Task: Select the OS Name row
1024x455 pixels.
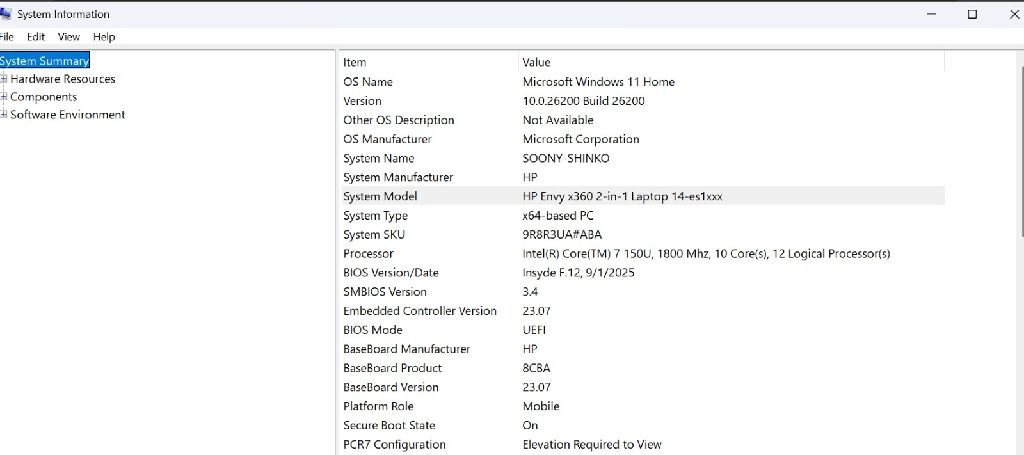Action: (x=368, y=82)
